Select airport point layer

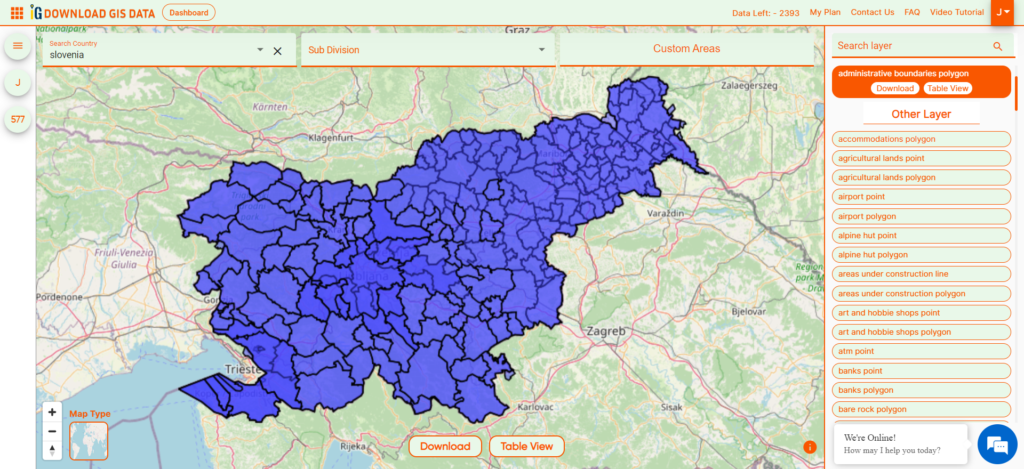click(921, 197)
